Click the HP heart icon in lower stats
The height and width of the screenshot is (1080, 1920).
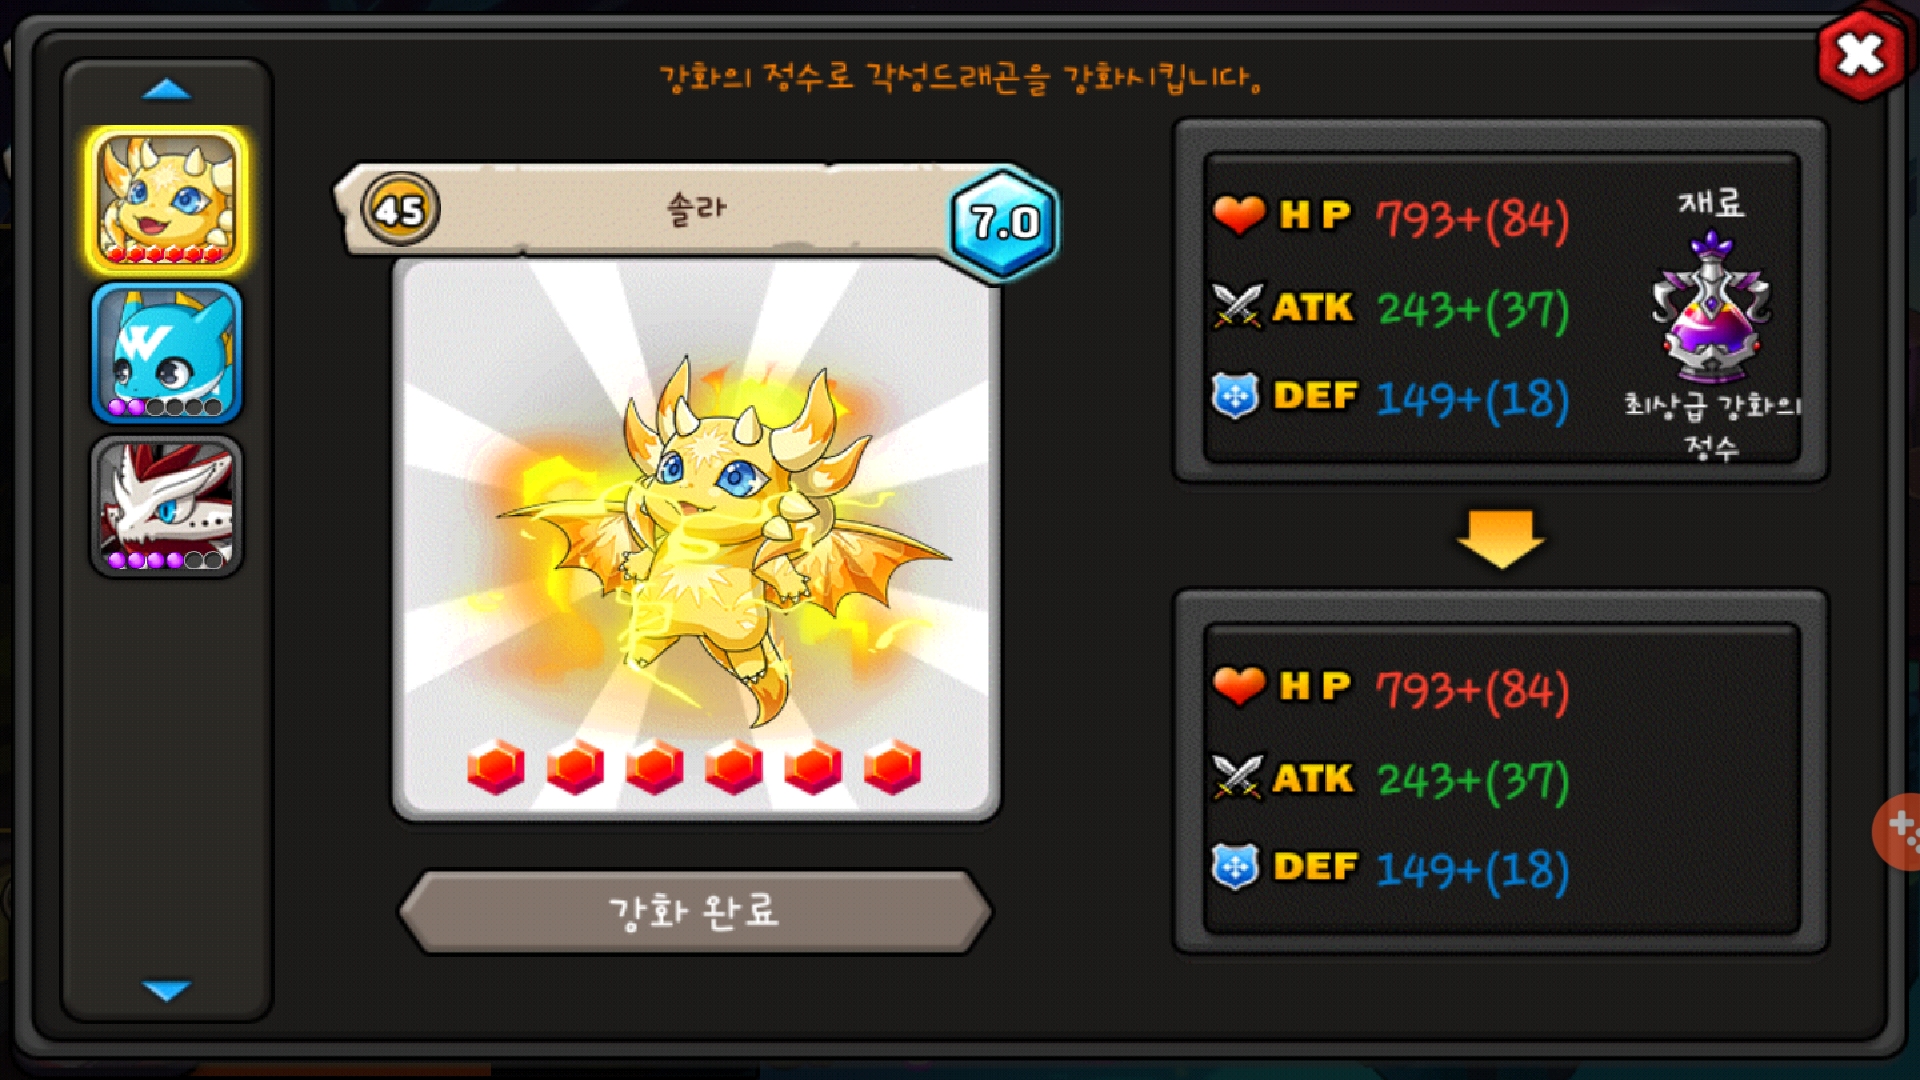point(1239,686)
